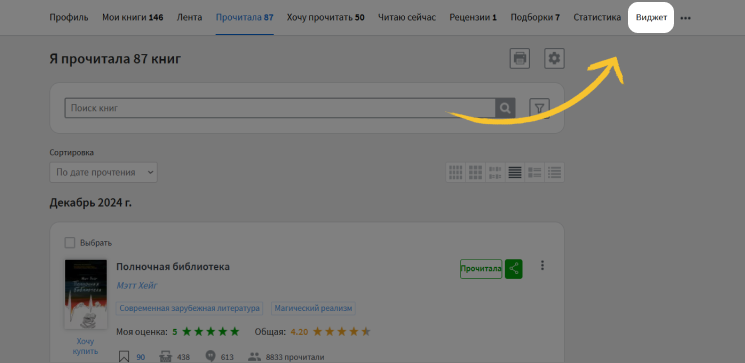Viewport: 745px width, 363px height.
Task: Click the Современная зарубежная литература tag
Action: [189, 308]
